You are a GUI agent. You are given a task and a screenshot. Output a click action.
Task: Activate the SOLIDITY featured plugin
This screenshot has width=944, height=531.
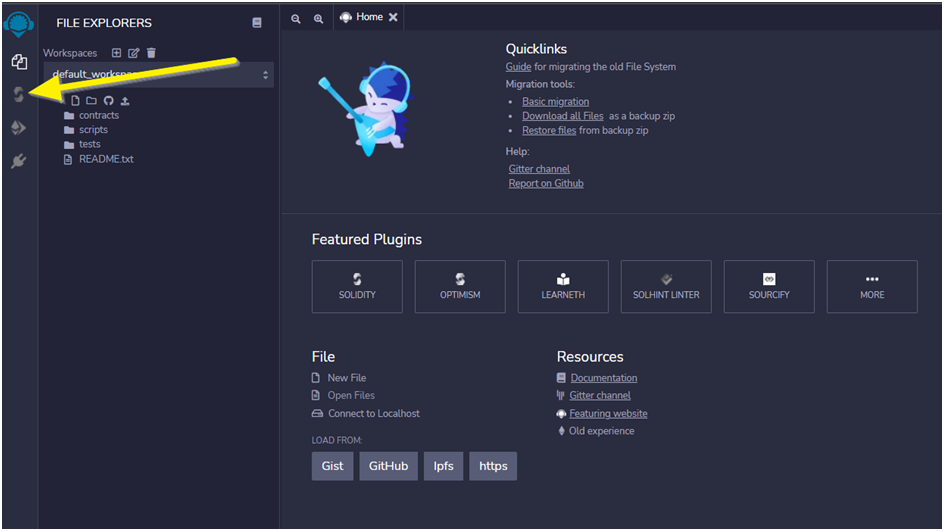[357, 287]
